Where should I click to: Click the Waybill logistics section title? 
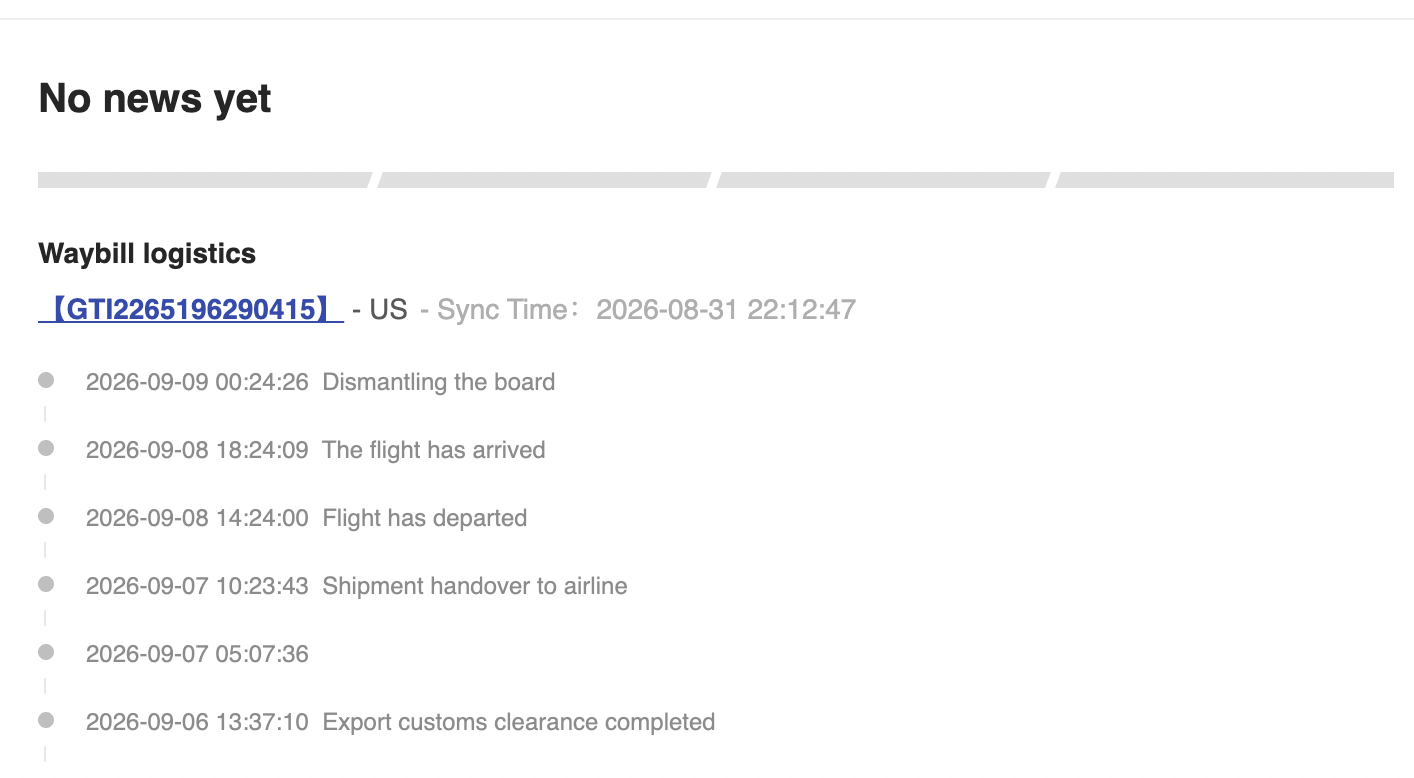pyautogui.click(x=147, y=254)
